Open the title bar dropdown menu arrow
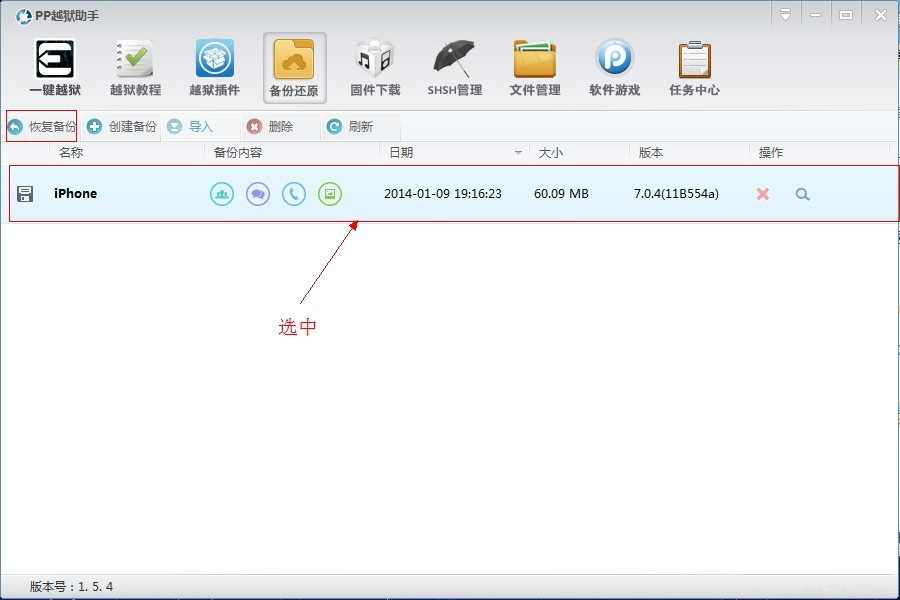This screenshot has height=600, width=900. coord(786,15)
